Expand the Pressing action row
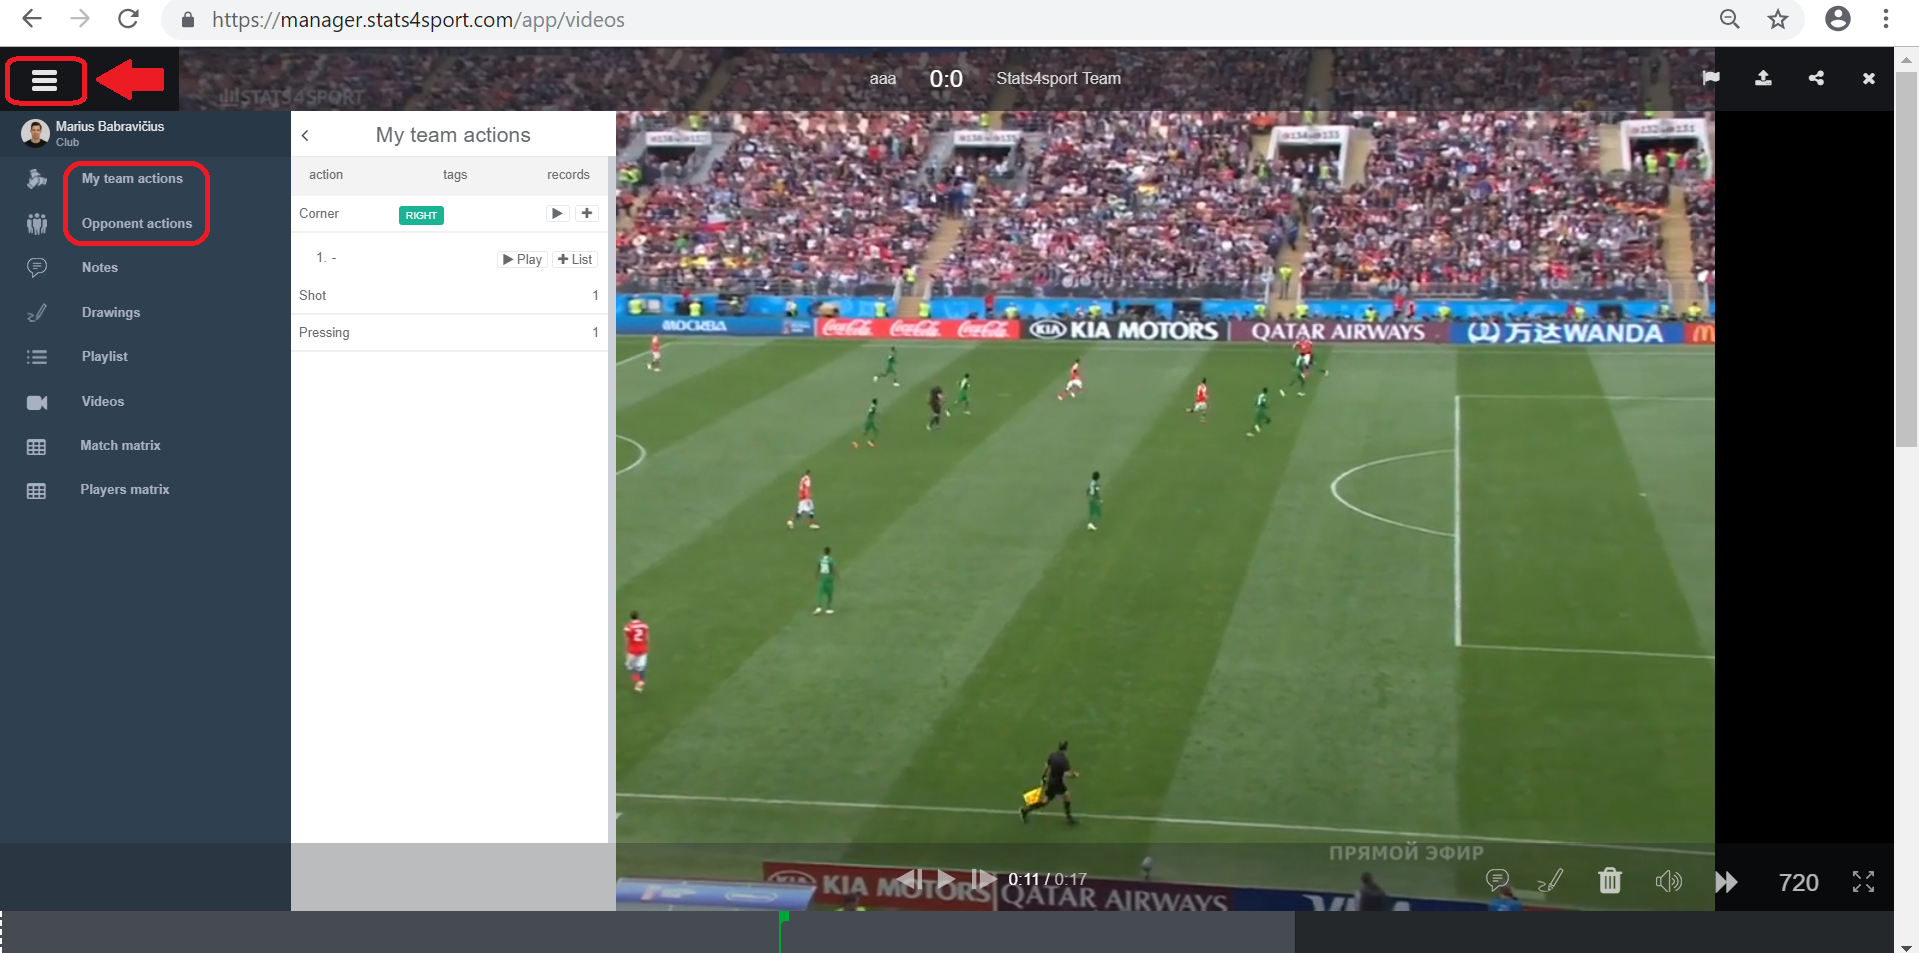This screenshot has width=1919, height=953. click(x=449, y=333)
